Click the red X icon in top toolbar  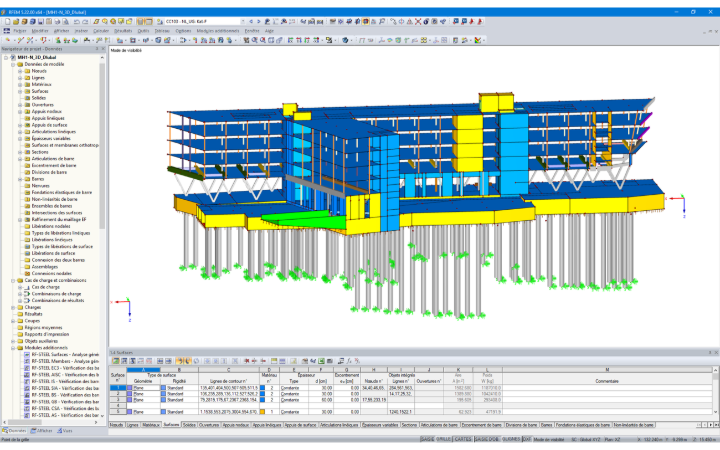[x=418, y=22]
